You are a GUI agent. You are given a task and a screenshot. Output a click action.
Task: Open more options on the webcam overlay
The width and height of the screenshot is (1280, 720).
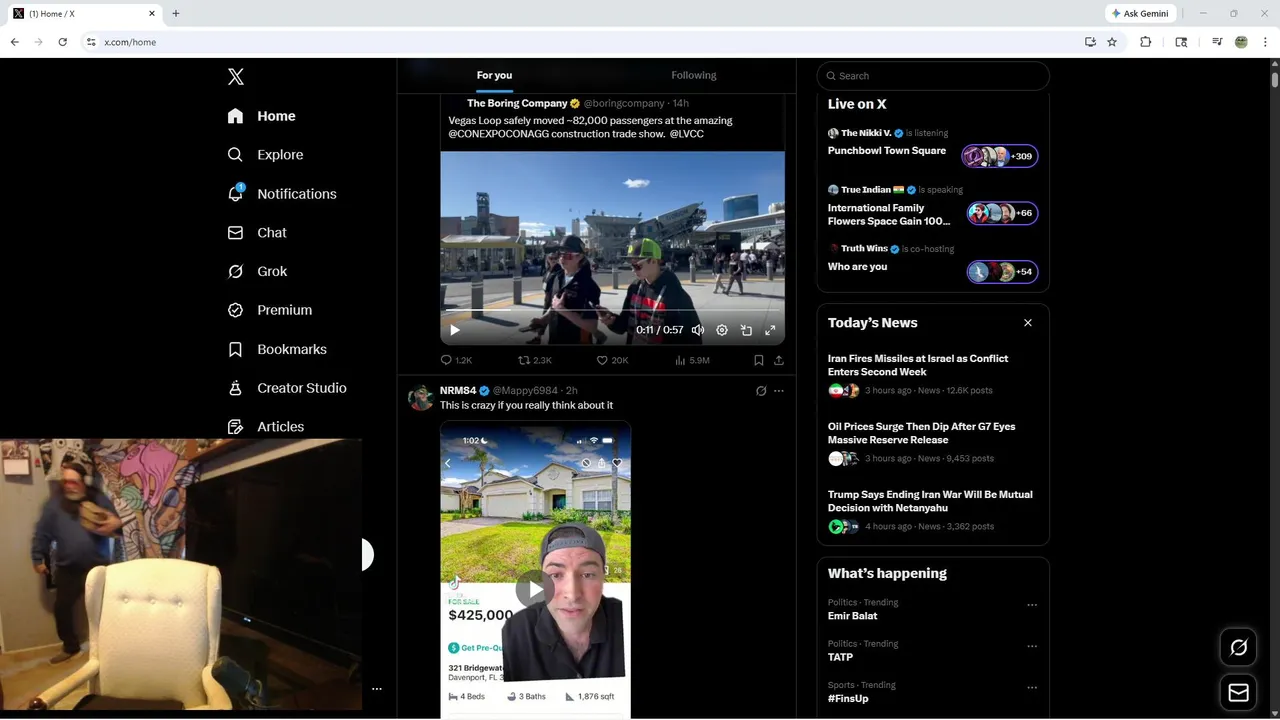point(377,689)
